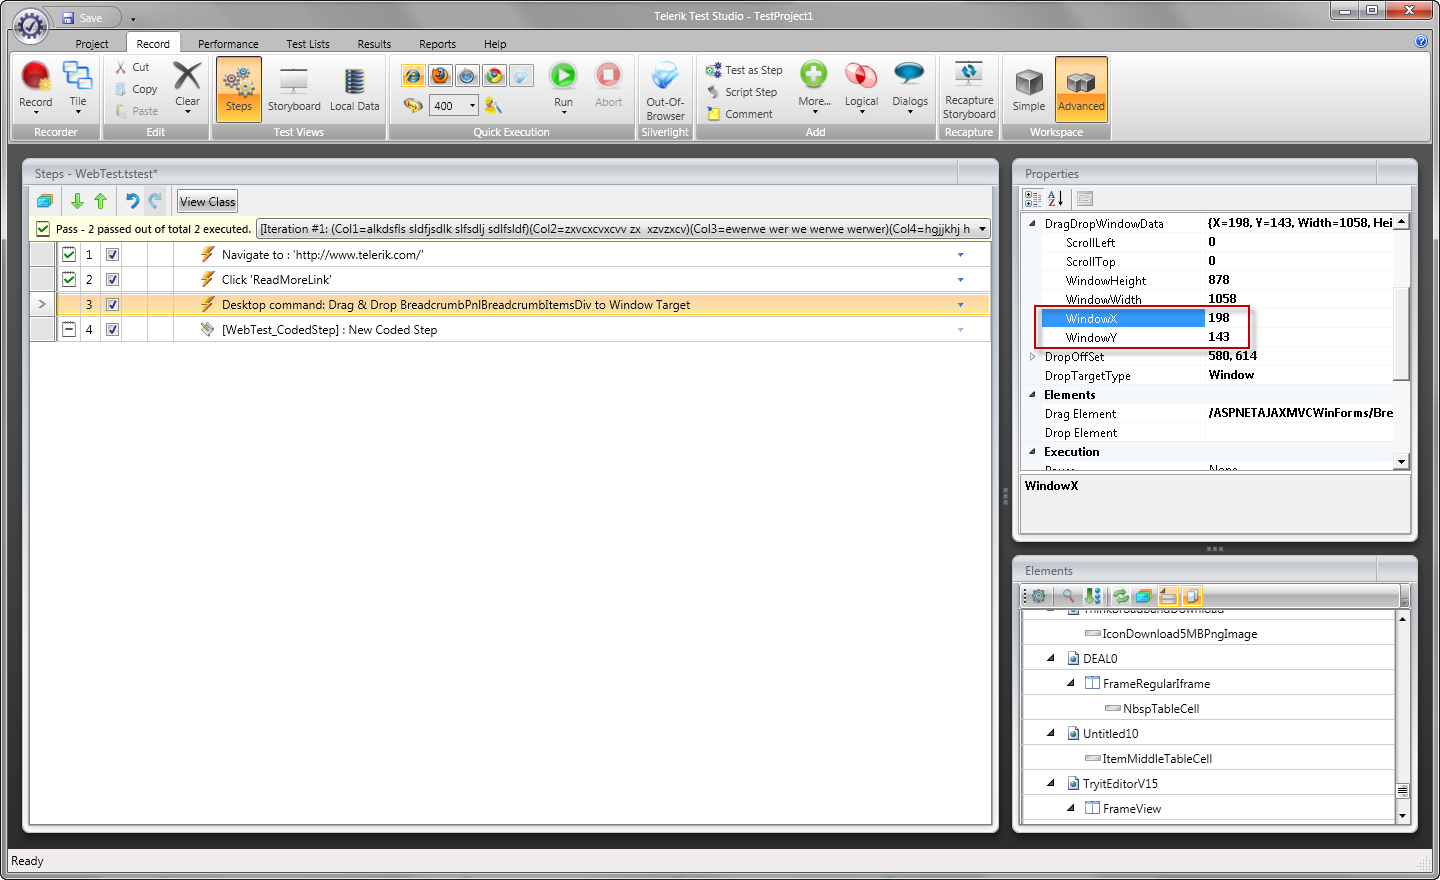Click the find element magnifier icon

[x=1068, y=596]
